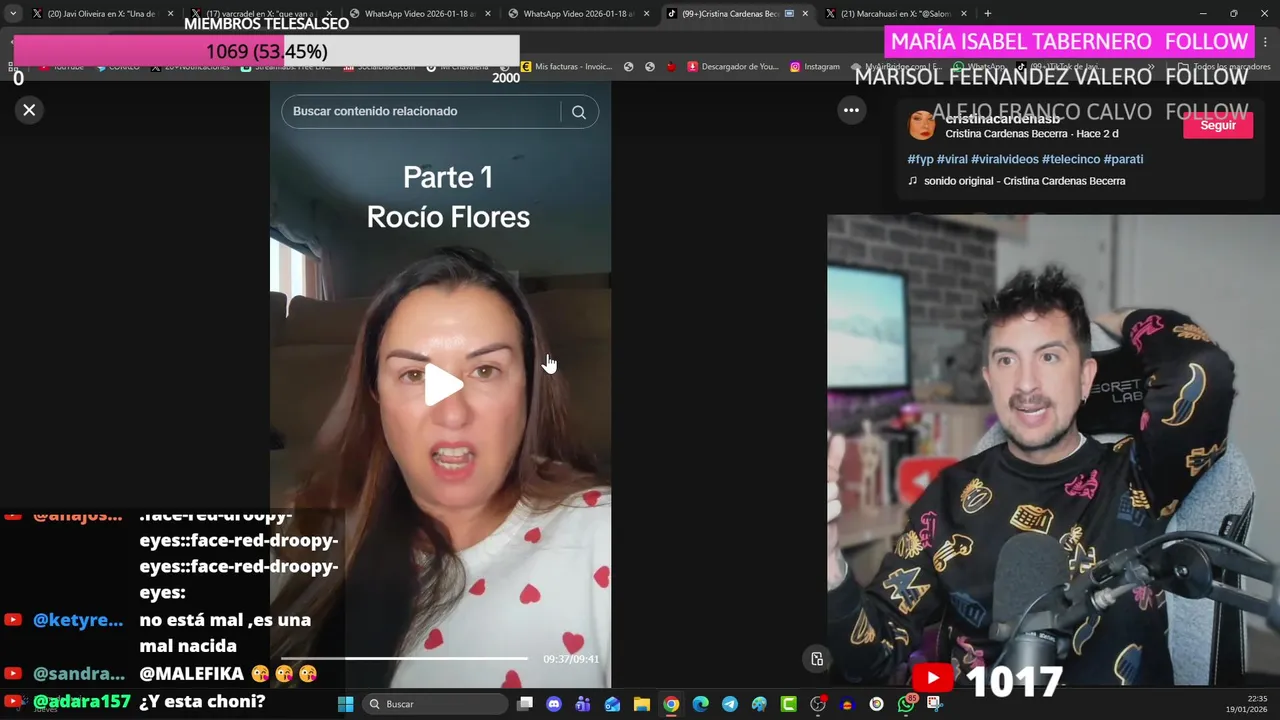The height and width of the screenshot is (720, 1280).
Task: Open the Instagram bookmark
Action: coord(815,67)
